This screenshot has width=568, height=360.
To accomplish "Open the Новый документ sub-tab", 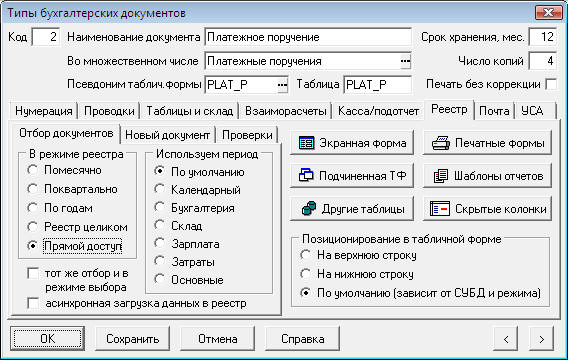I will coord(167,135).
